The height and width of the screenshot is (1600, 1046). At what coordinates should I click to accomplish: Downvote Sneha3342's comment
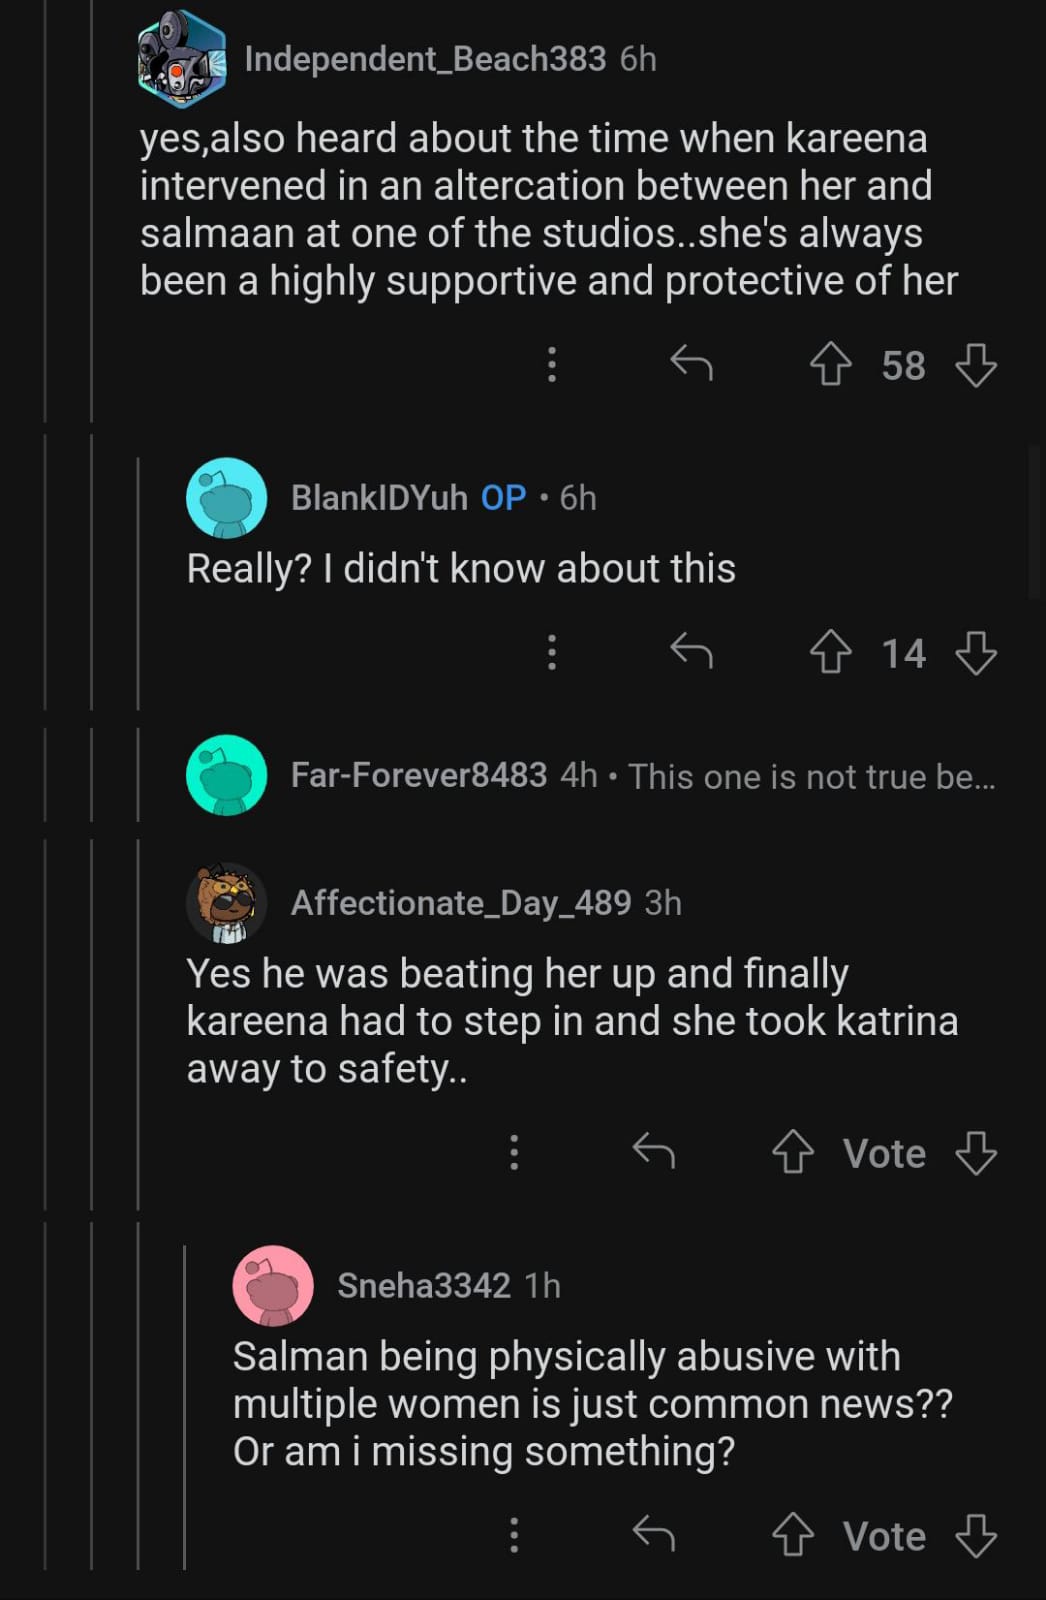coord(976,1535)
